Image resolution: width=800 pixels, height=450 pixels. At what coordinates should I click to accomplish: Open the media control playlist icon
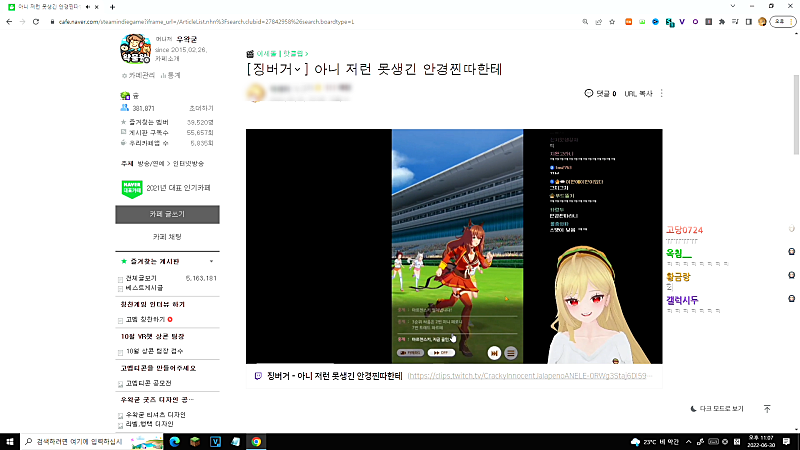(x=735, y=22)
